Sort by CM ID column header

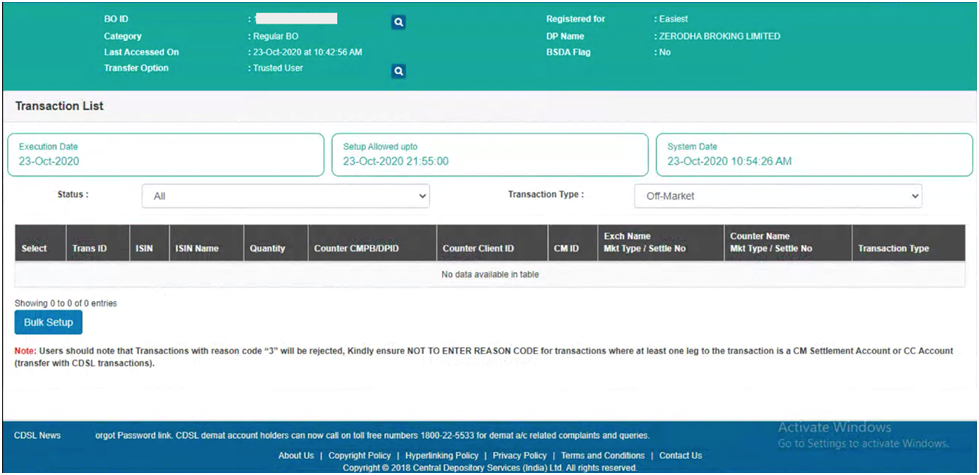click(566, 248)
